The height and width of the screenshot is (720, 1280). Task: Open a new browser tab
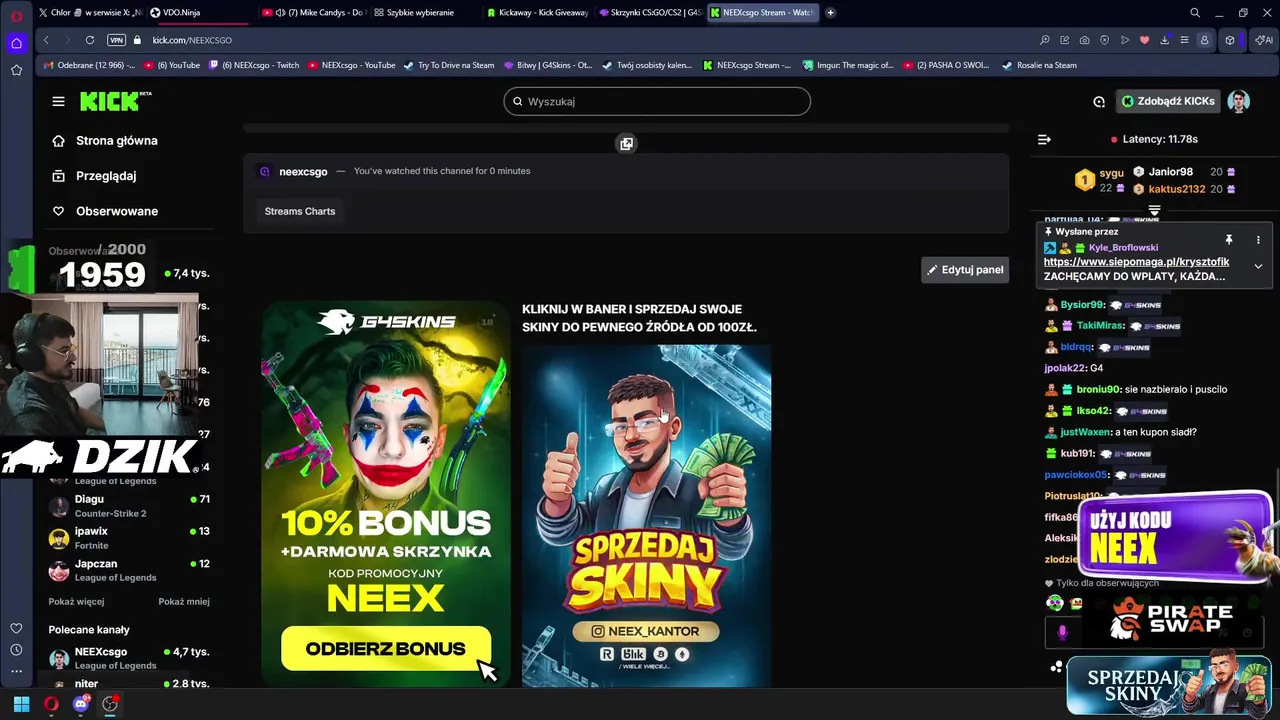point(830,13)
